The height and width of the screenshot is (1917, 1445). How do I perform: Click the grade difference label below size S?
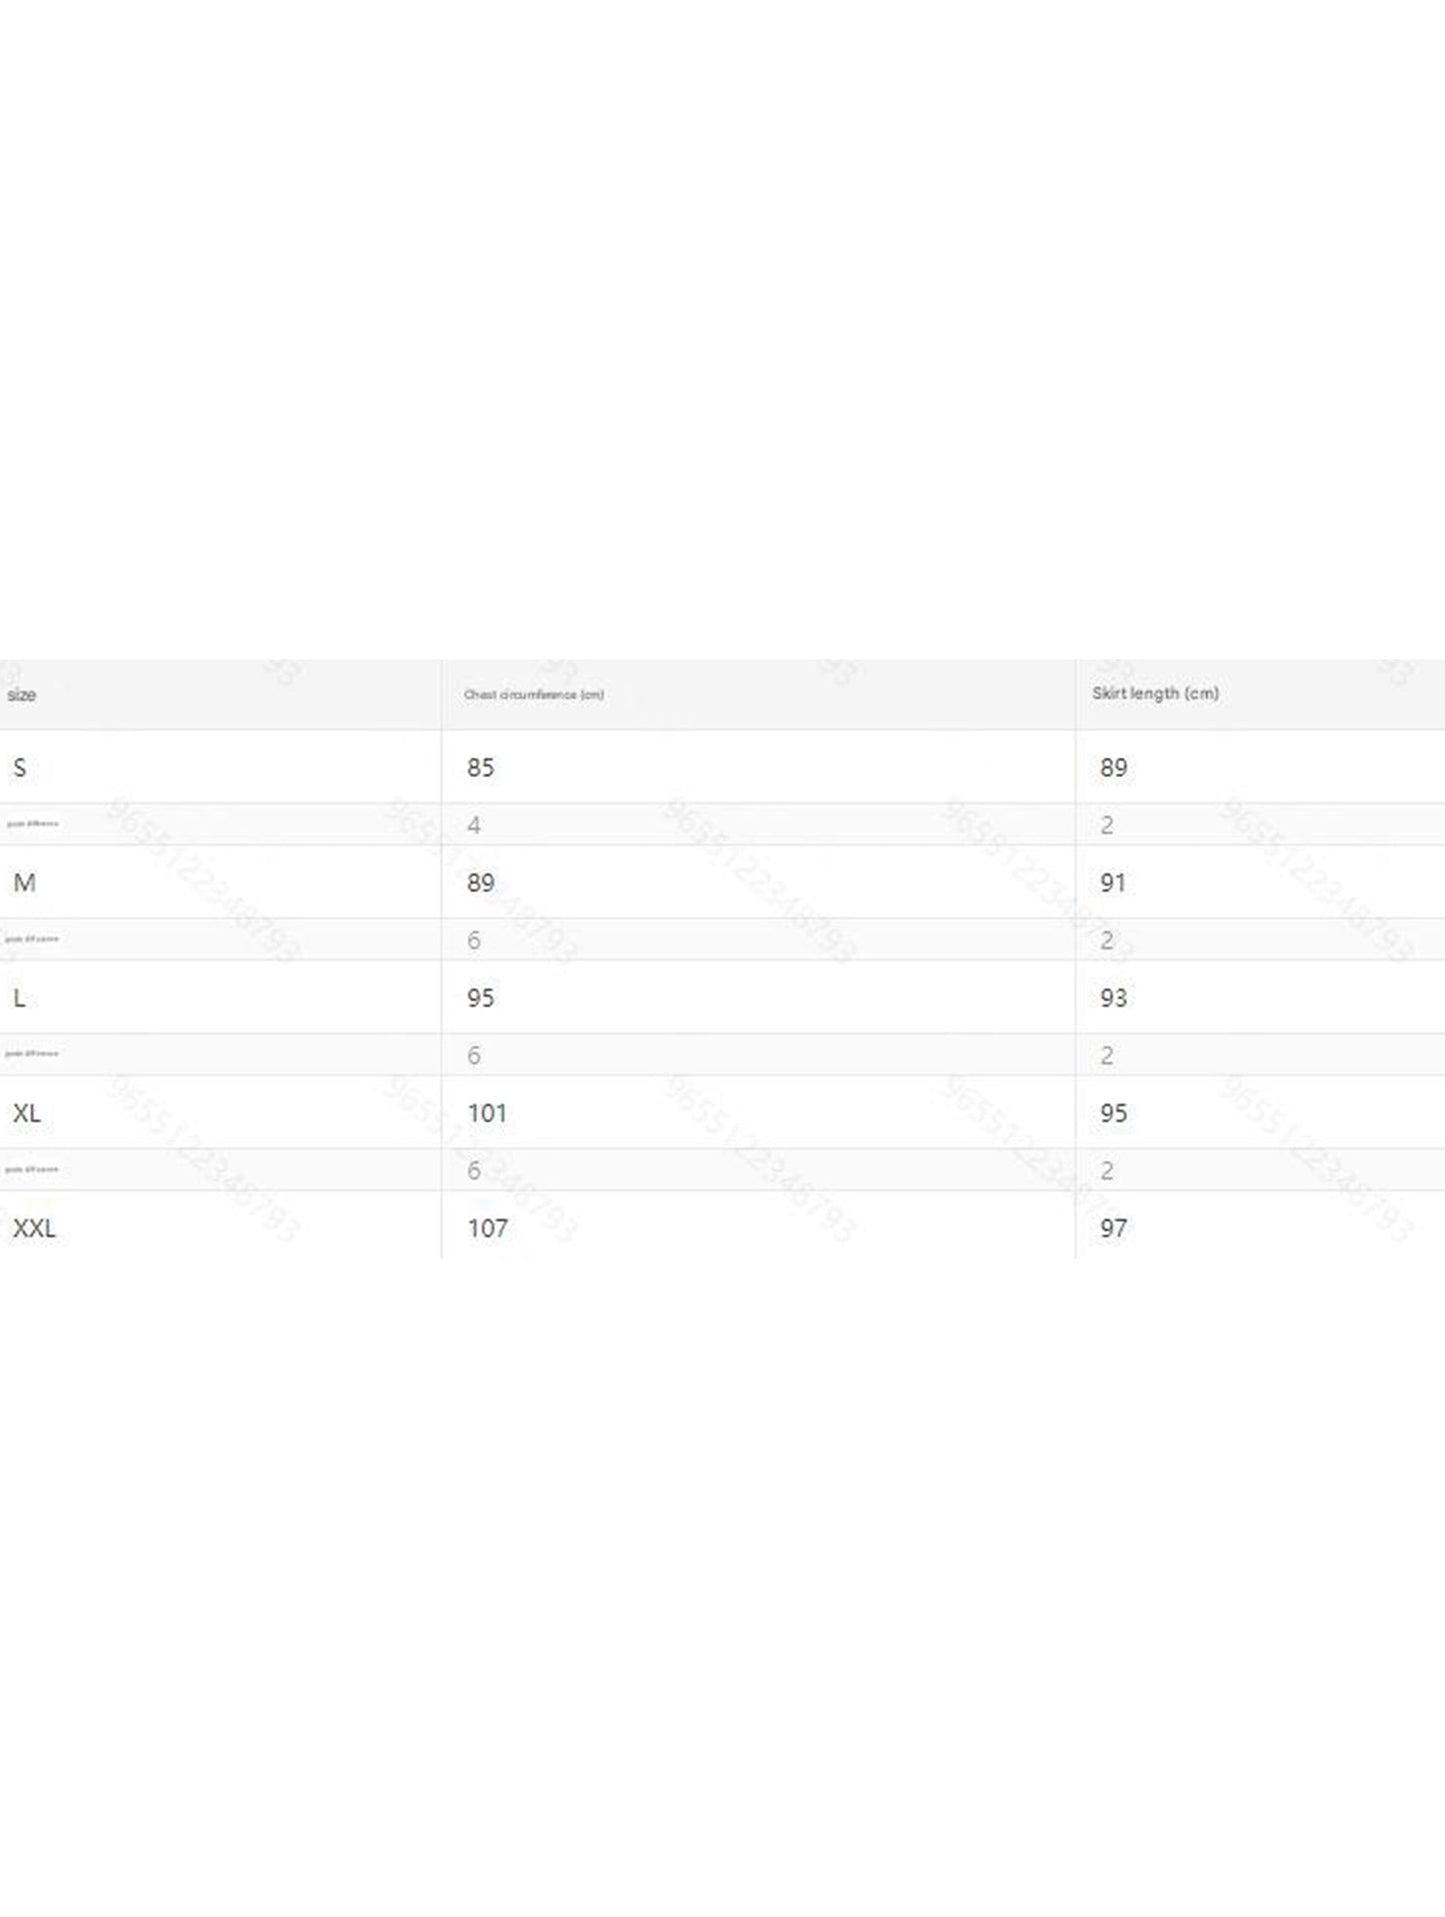pyautogui.click(x=32, y=824)
